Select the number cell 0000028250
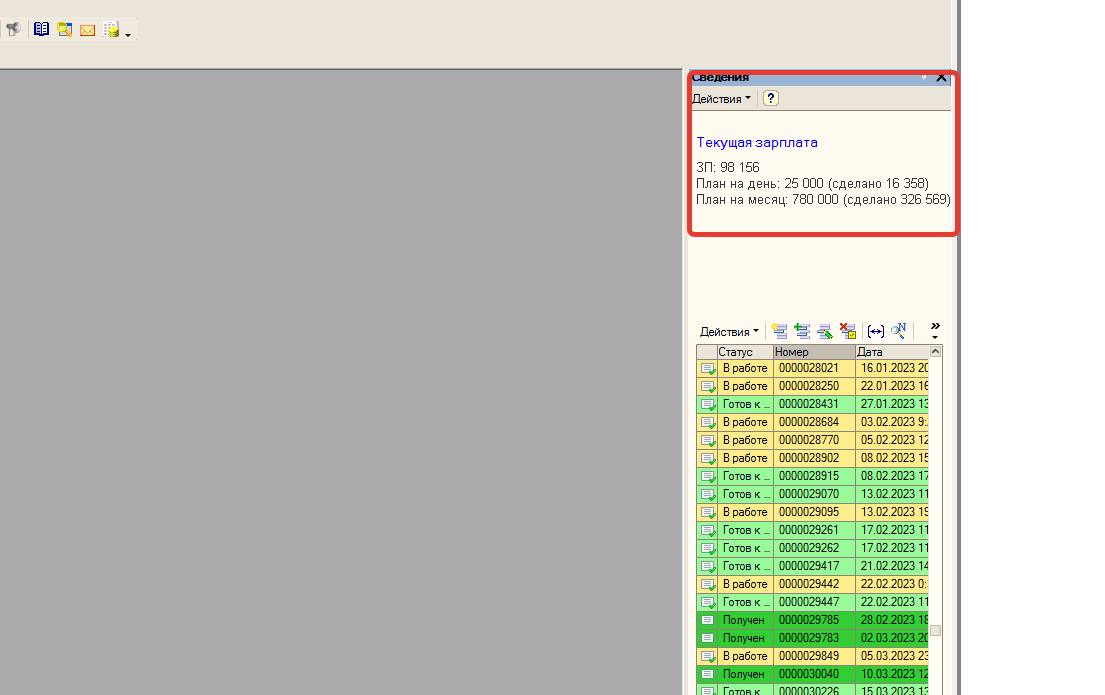The height and width of the screenshot is (695, 1105). [814, 386]
